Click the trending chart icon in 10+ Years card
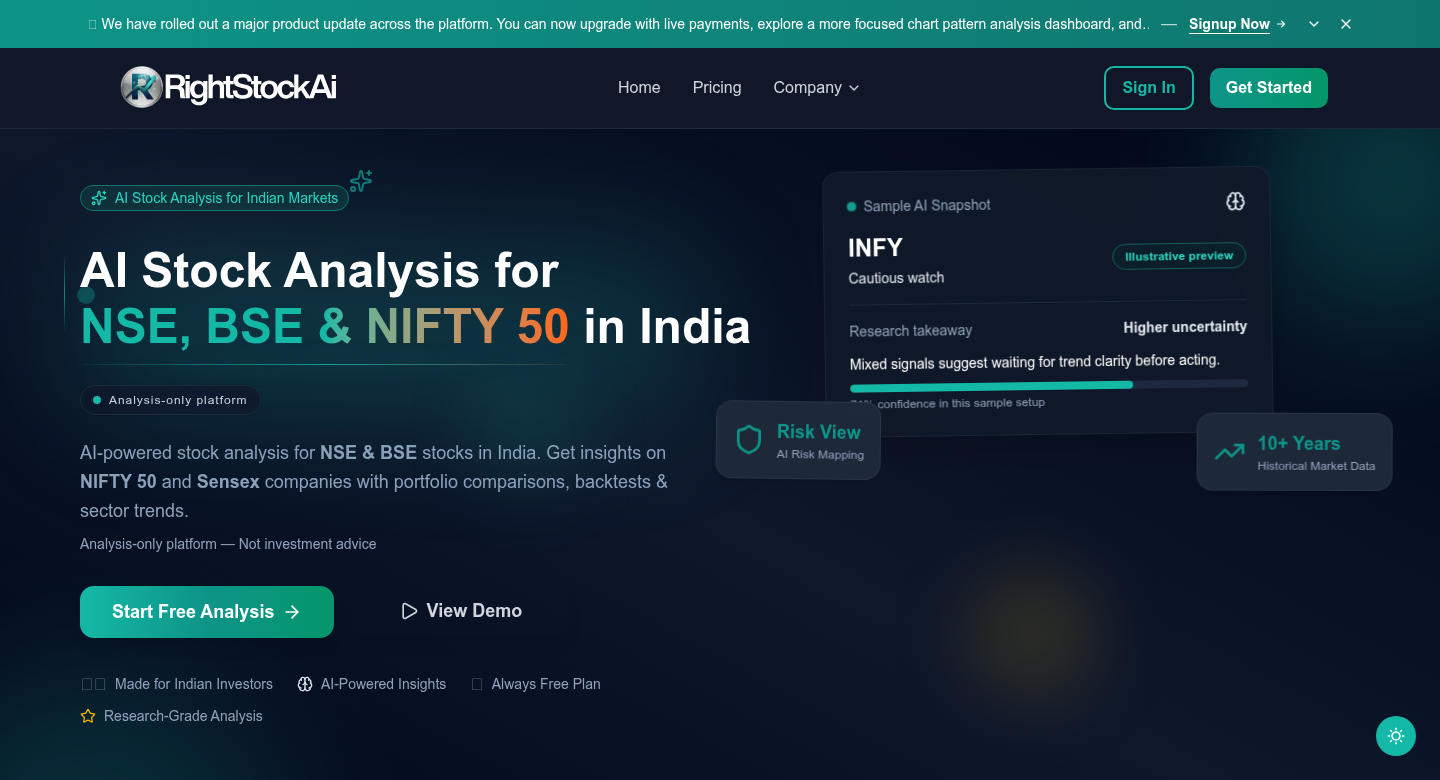Viewport: 1440px width, 780px height. 1229,452
